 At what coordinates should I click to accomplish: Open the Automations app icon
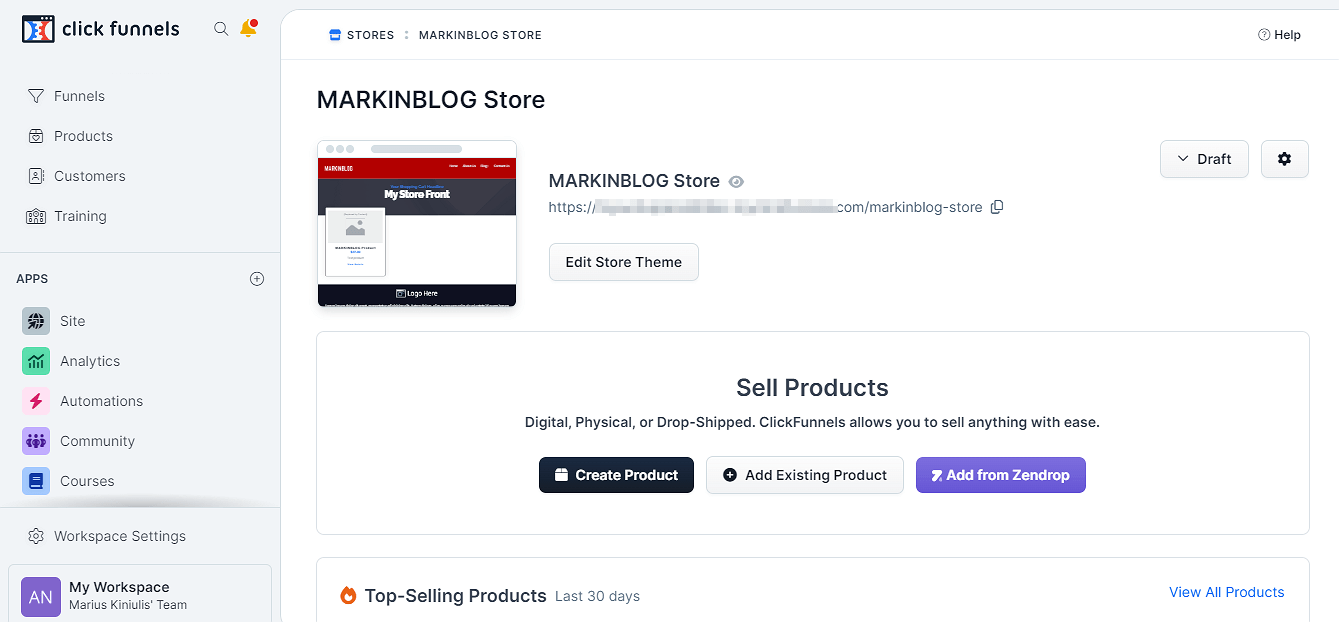pos(36,401)
